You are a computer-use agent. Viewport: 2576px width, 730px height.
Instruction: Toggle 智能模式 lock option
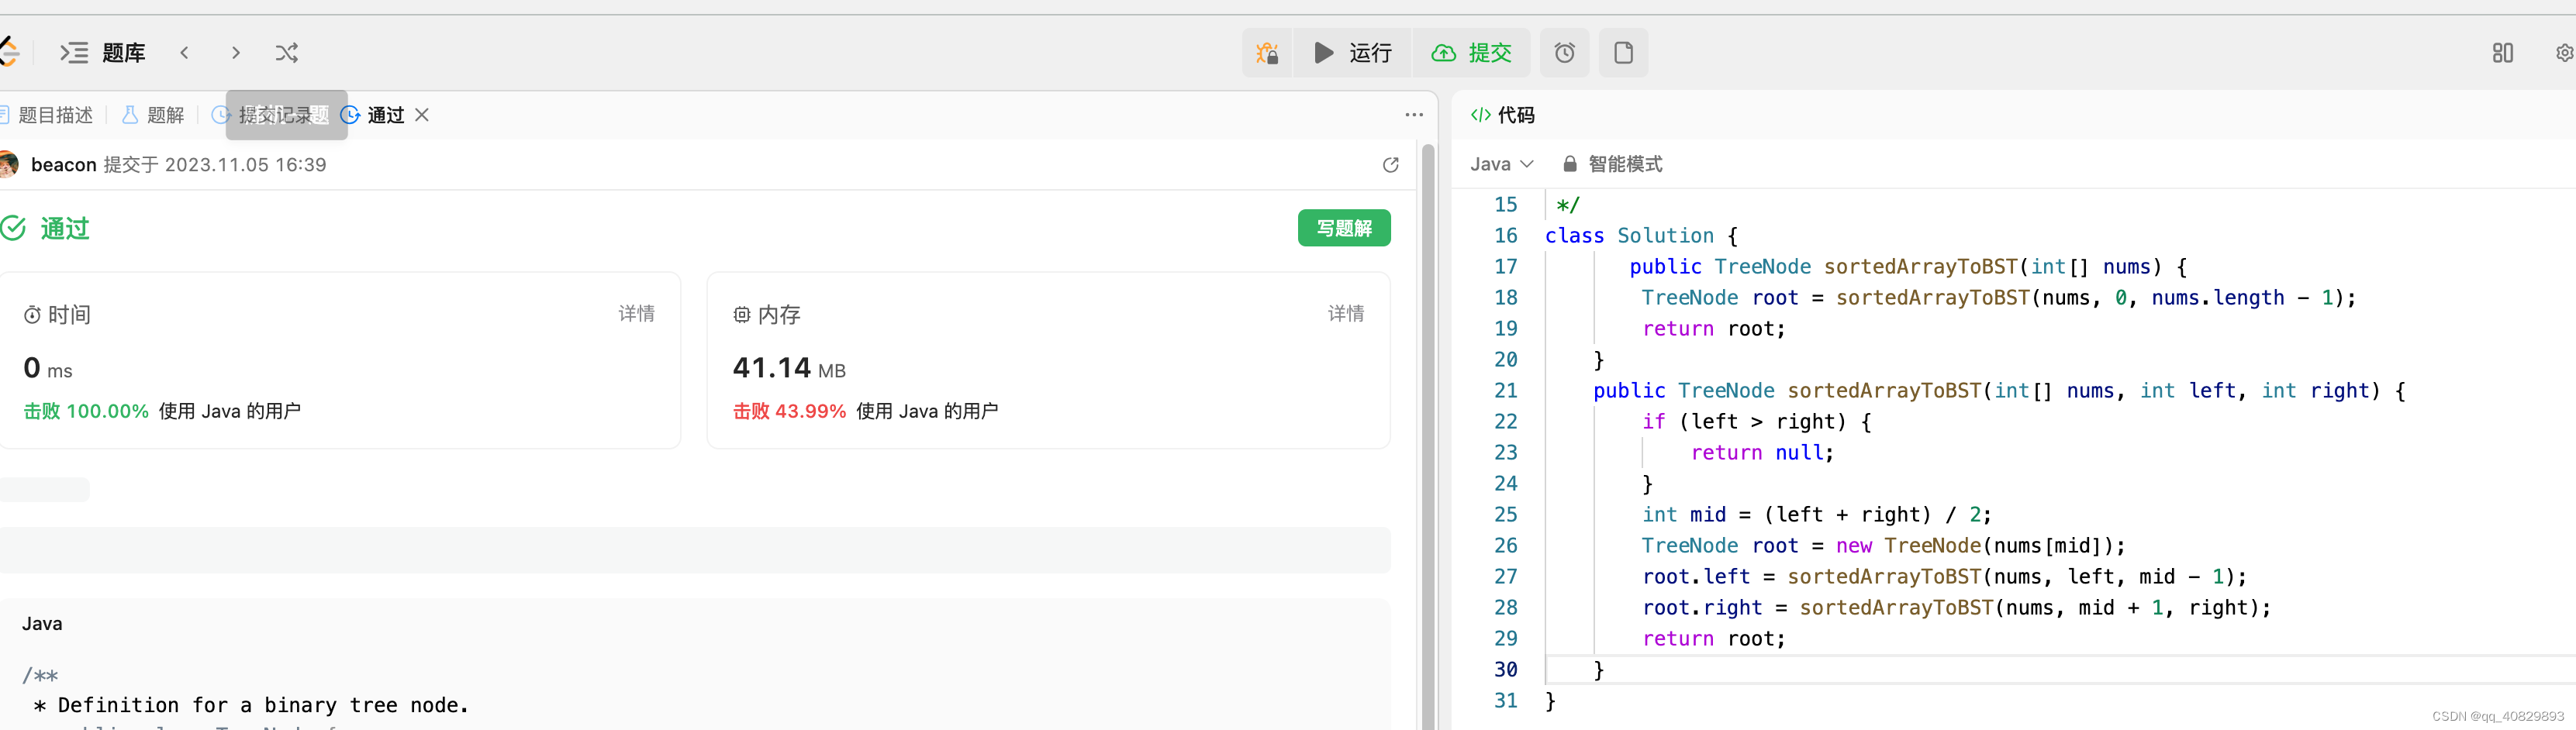coord(1612,164)
